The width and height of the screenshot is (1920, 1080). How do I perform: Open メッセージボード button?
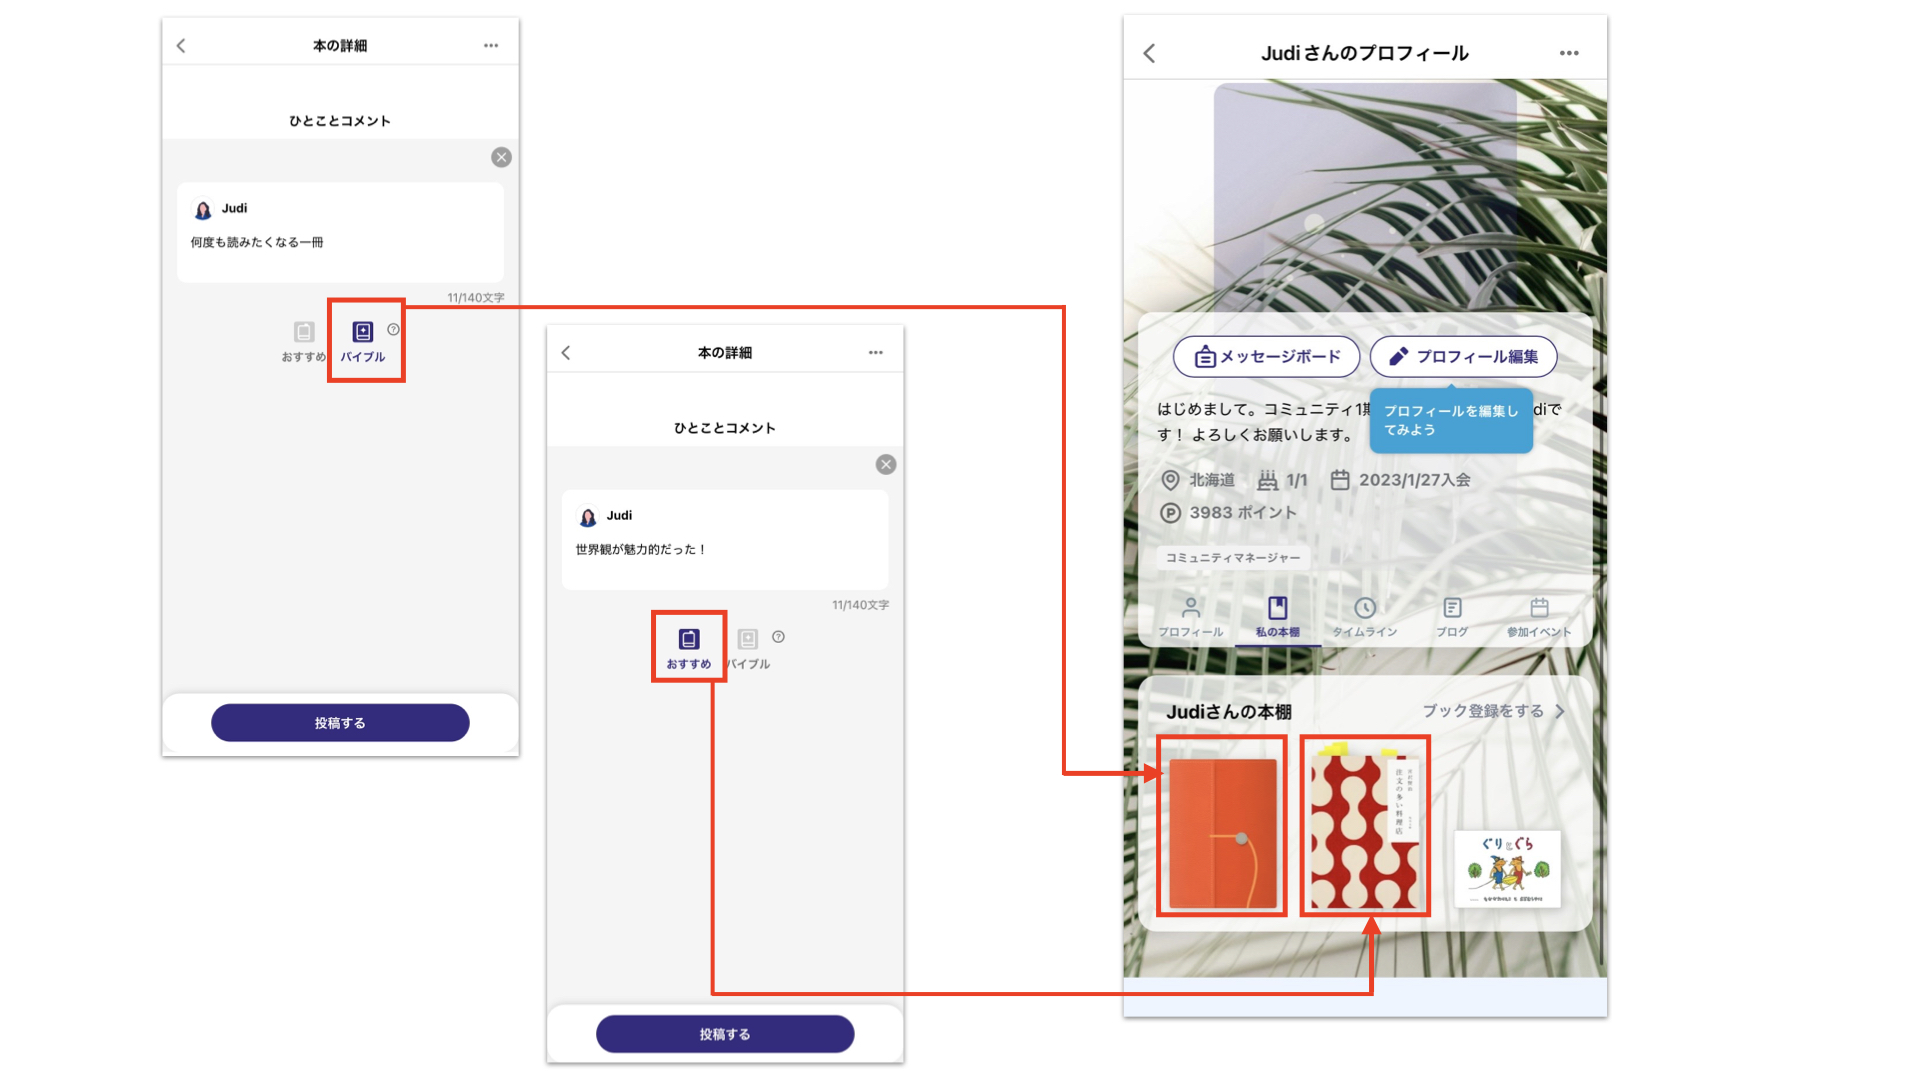click(x=1266, y=356)
